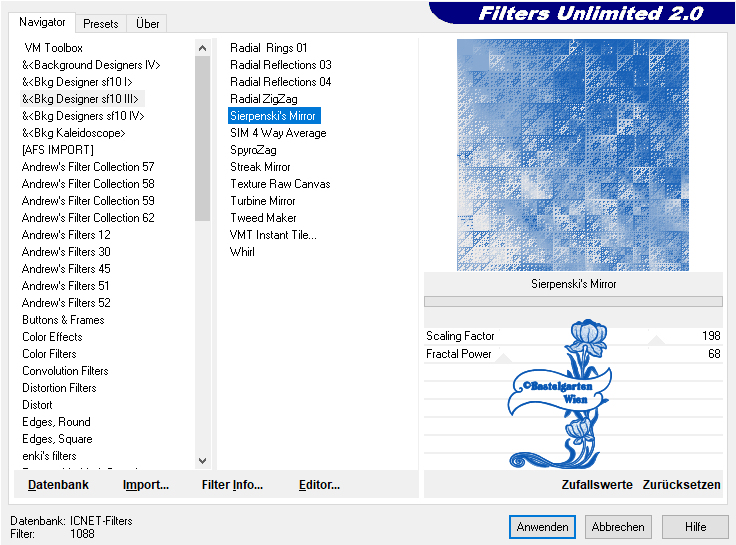This screenshot has height=545, width=736.
Task: Click the filter preview image
Action: pos(573,155)
